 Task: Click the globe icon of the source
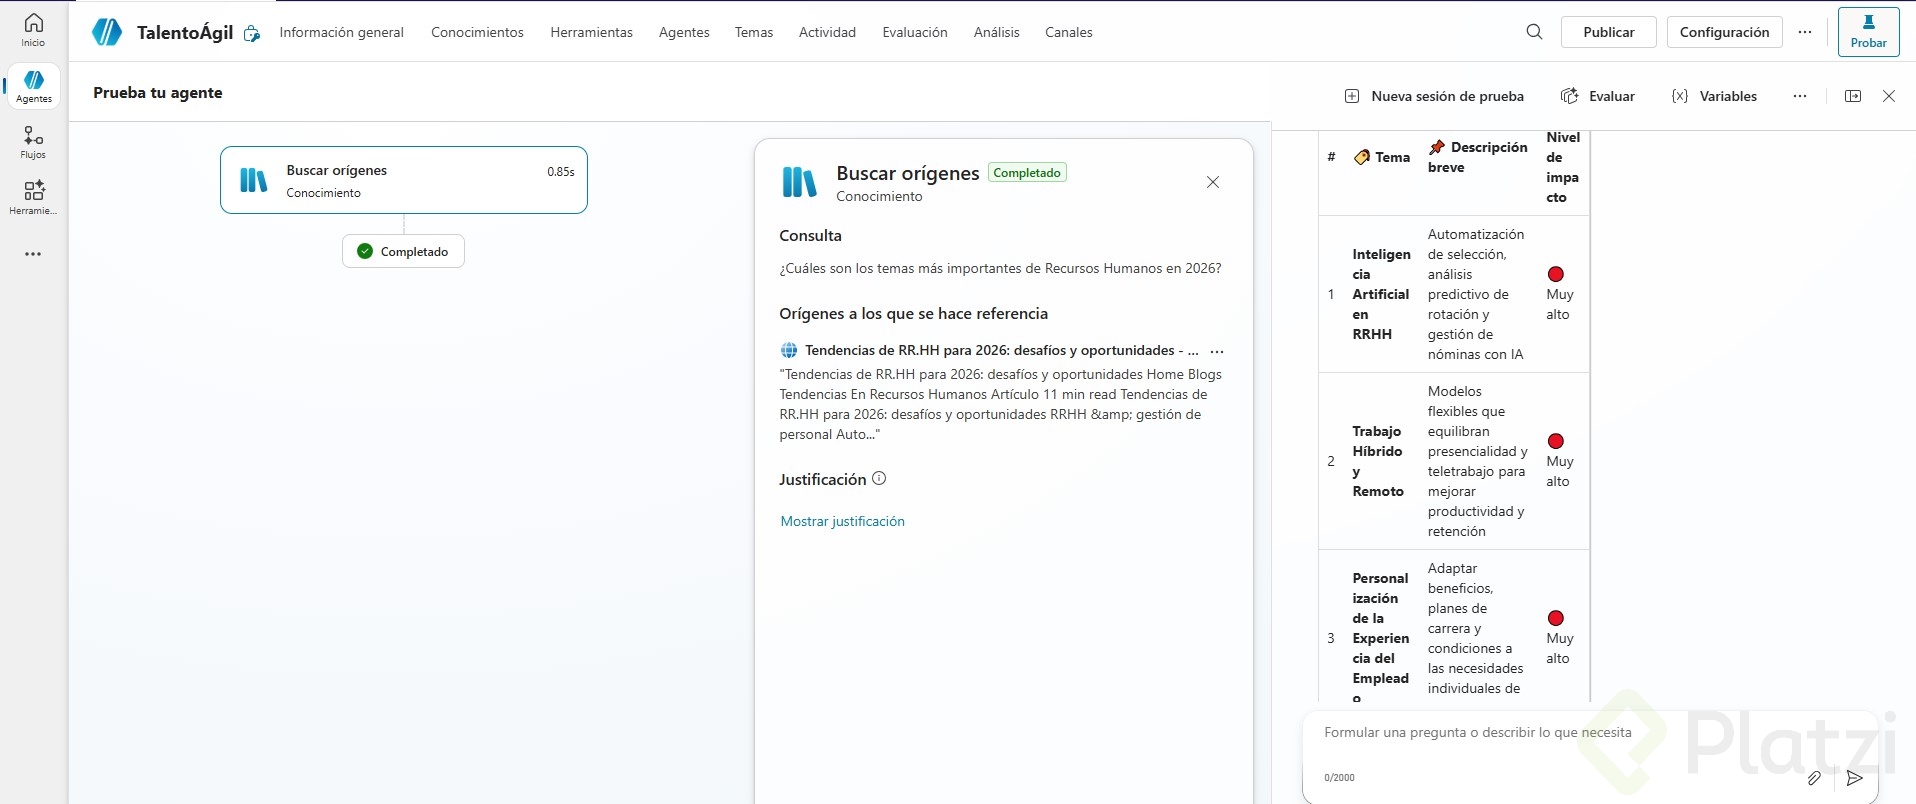(x=789, y=350)
